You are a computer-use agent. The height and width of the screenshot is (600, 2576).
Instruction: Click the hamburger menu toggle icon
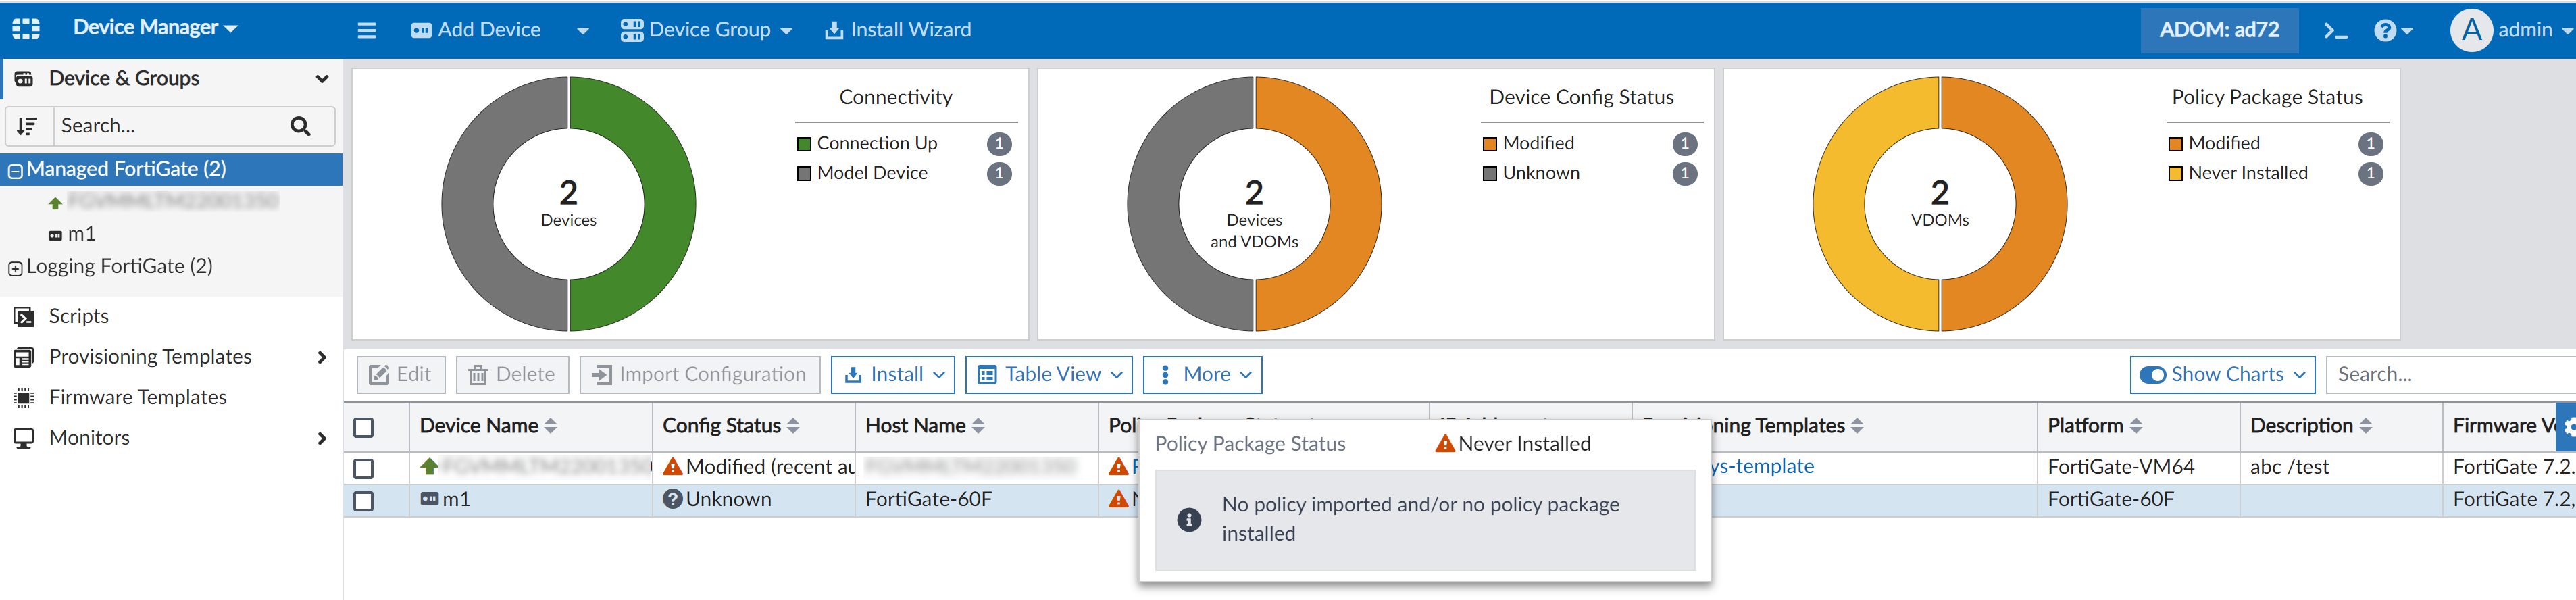(367, 30)
